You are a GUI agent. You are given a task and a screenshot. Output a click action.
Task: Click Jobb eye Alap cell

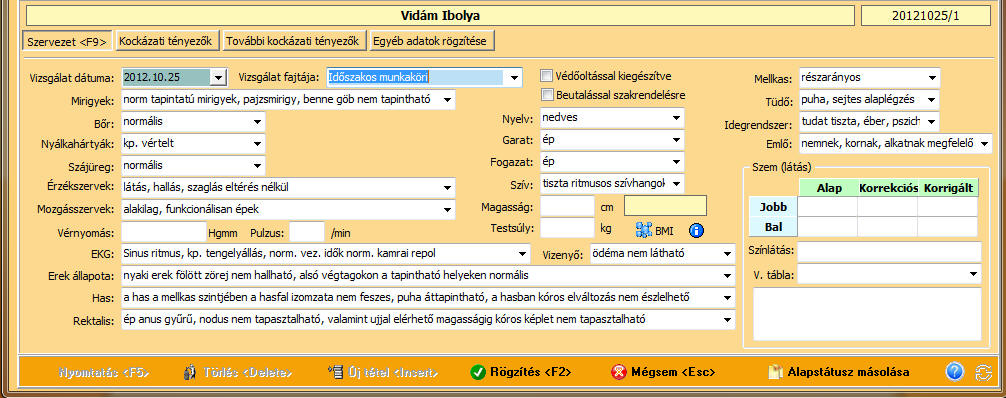[x=828, y=207]
